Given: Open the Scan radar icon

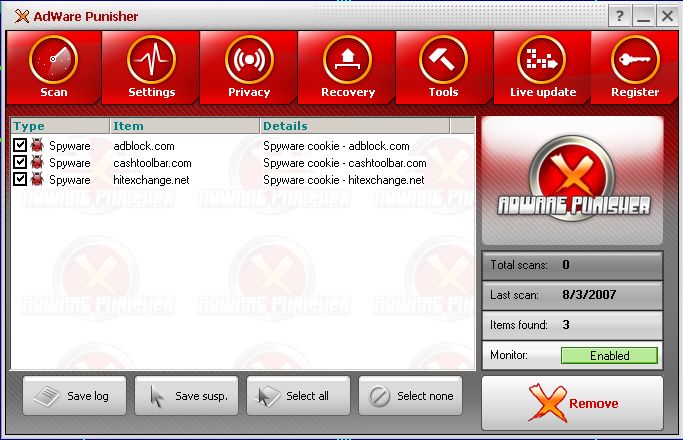Looking at the screenshot, I should point(54,60).
